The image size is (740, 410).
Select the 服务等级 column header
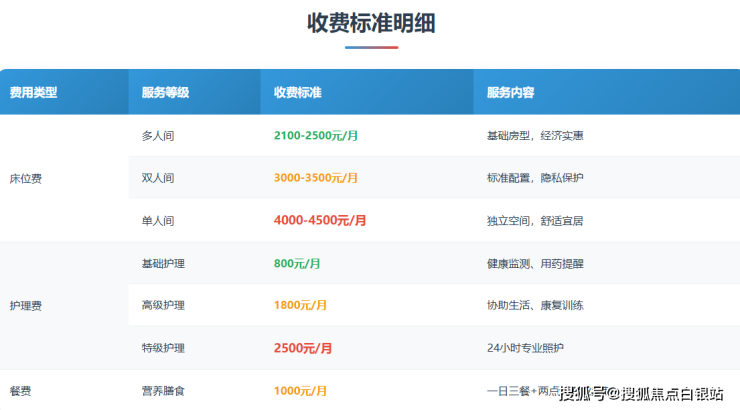[x=165, y=92]
